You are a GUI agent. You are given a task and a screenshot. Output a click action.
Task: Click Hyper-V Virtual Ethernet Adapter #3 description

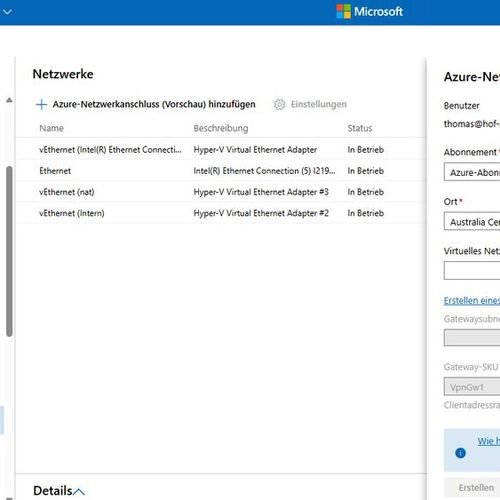point(261,192)
